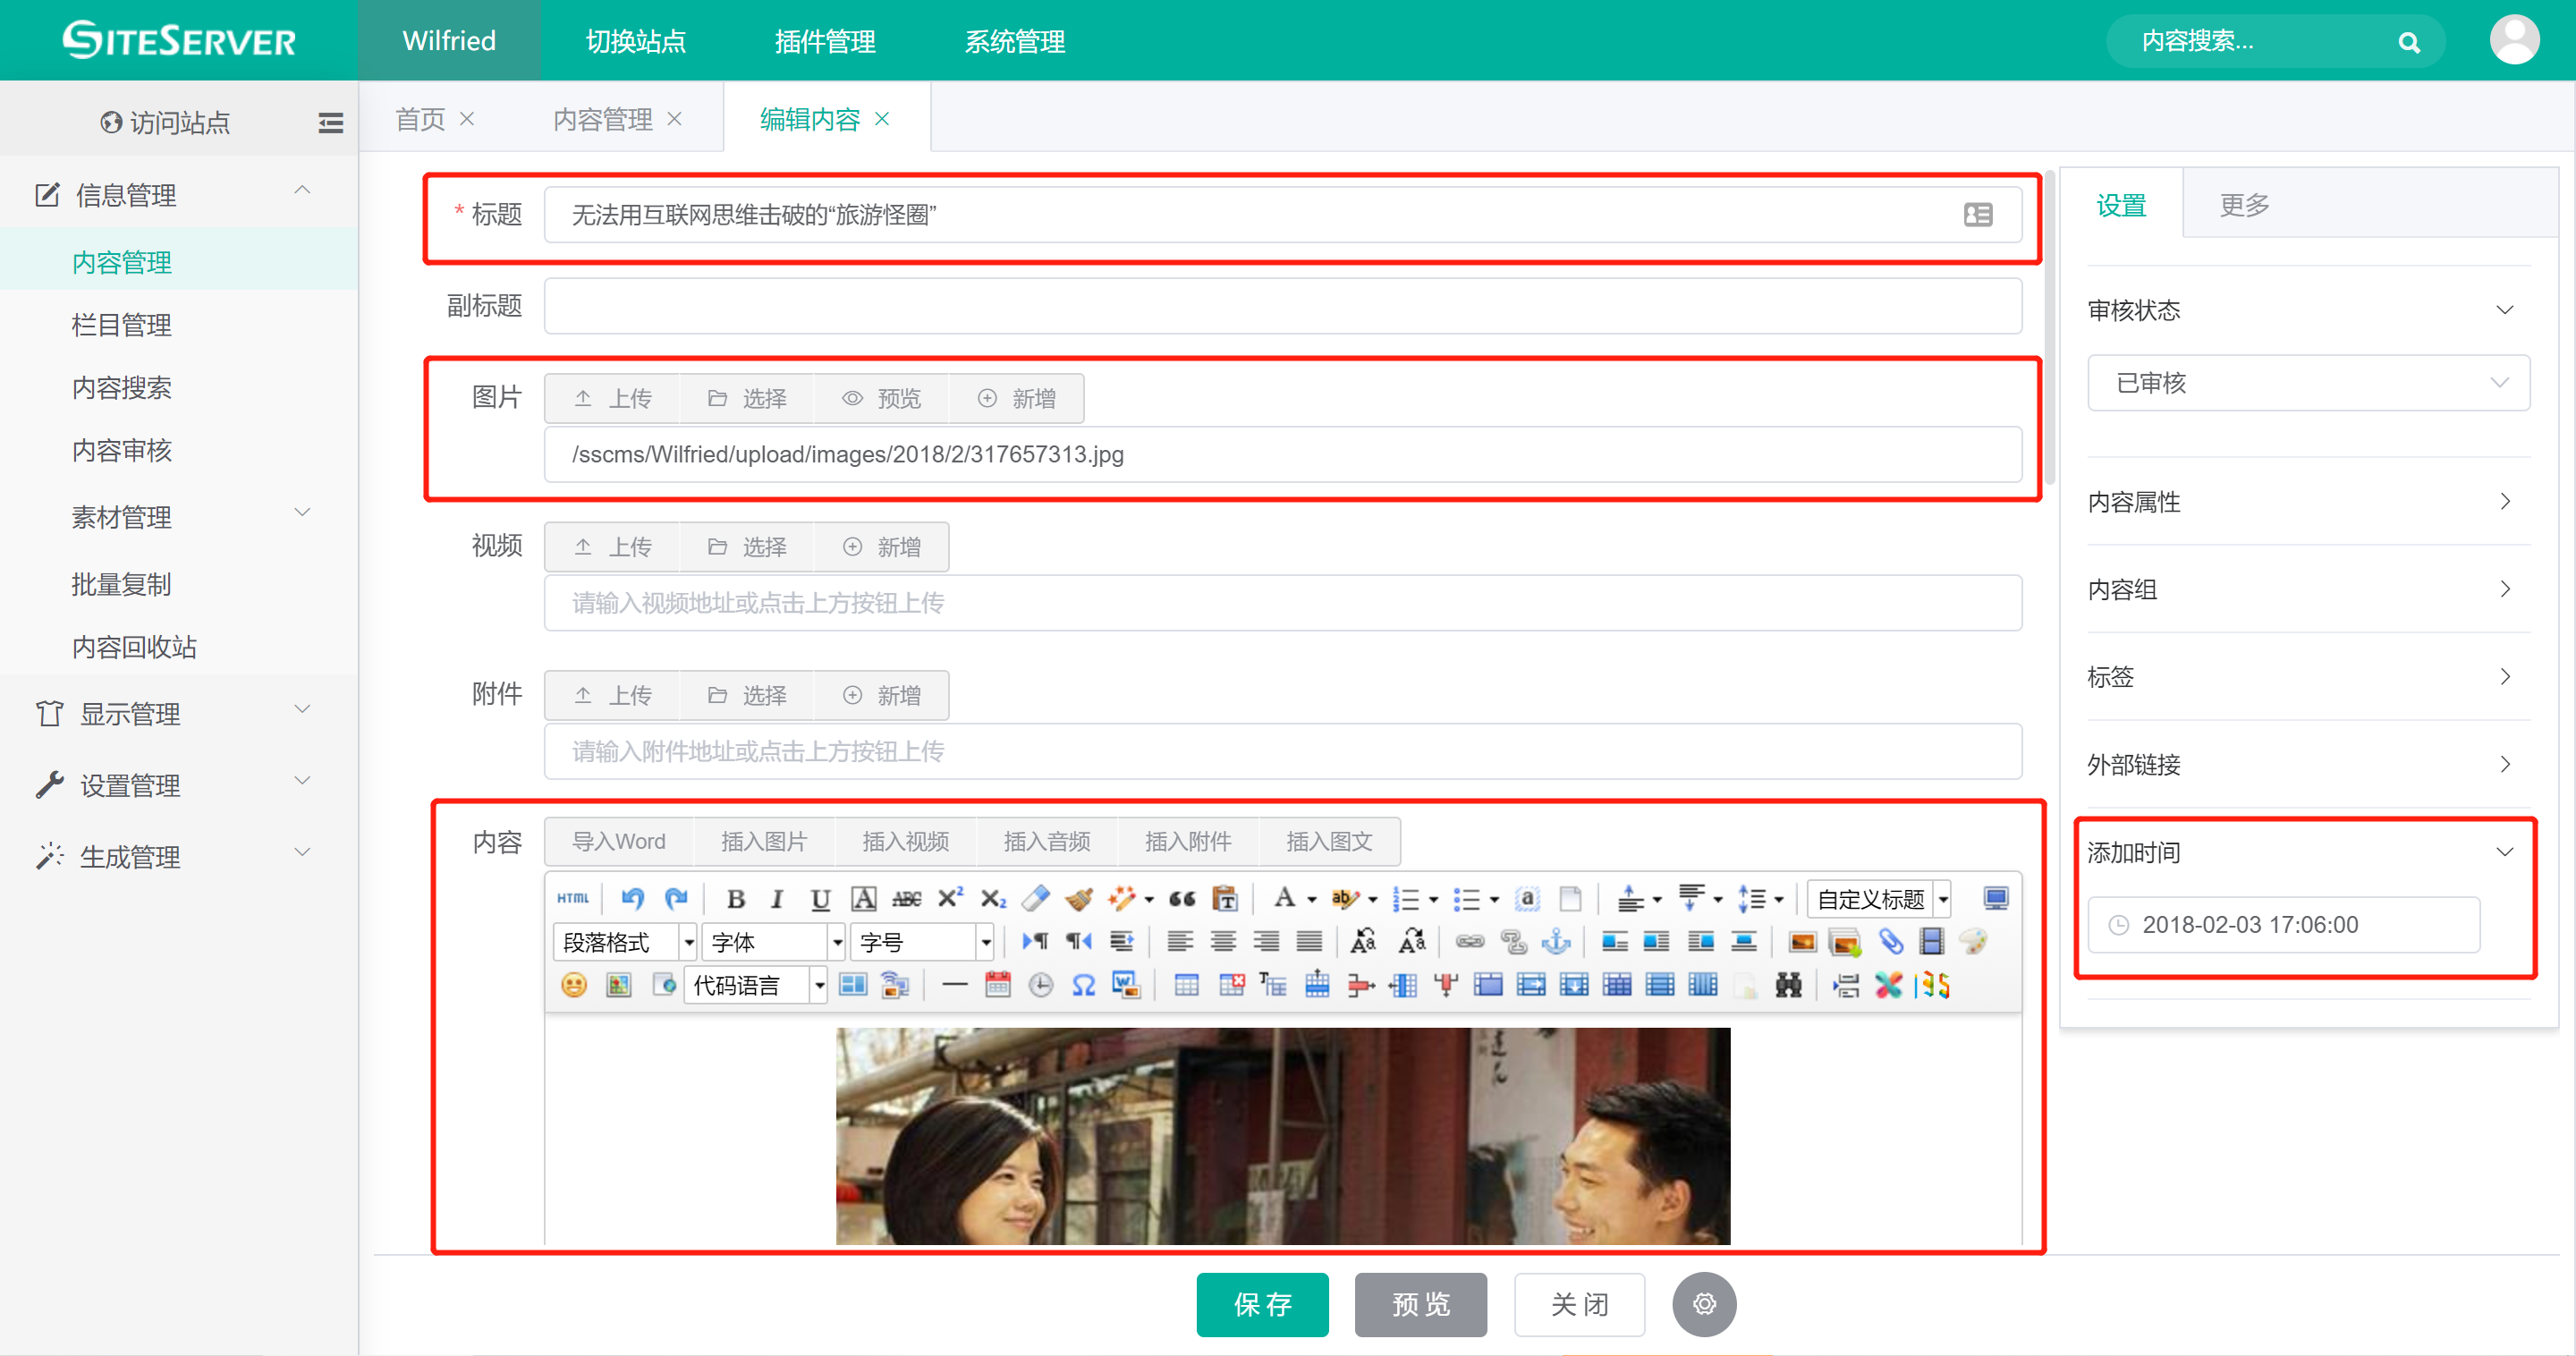
Task: Toggle italic formatting in the editor
Action: (777, 898)
